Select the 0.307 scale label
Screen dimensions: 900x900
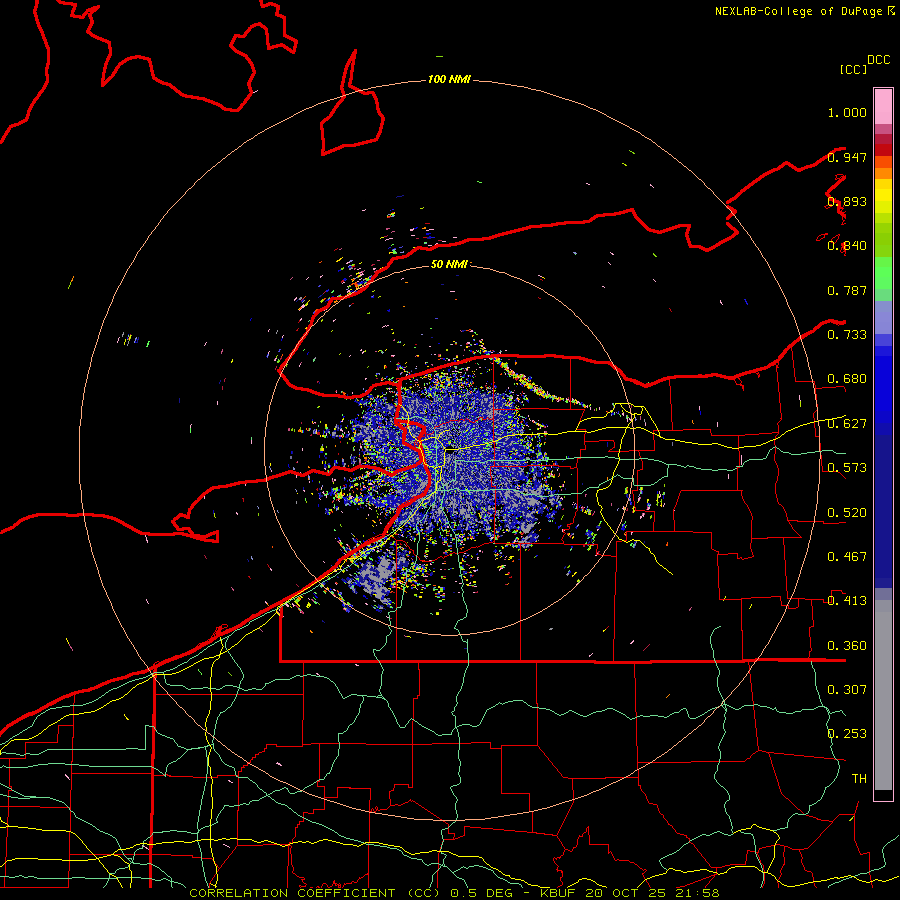(847, 689)
